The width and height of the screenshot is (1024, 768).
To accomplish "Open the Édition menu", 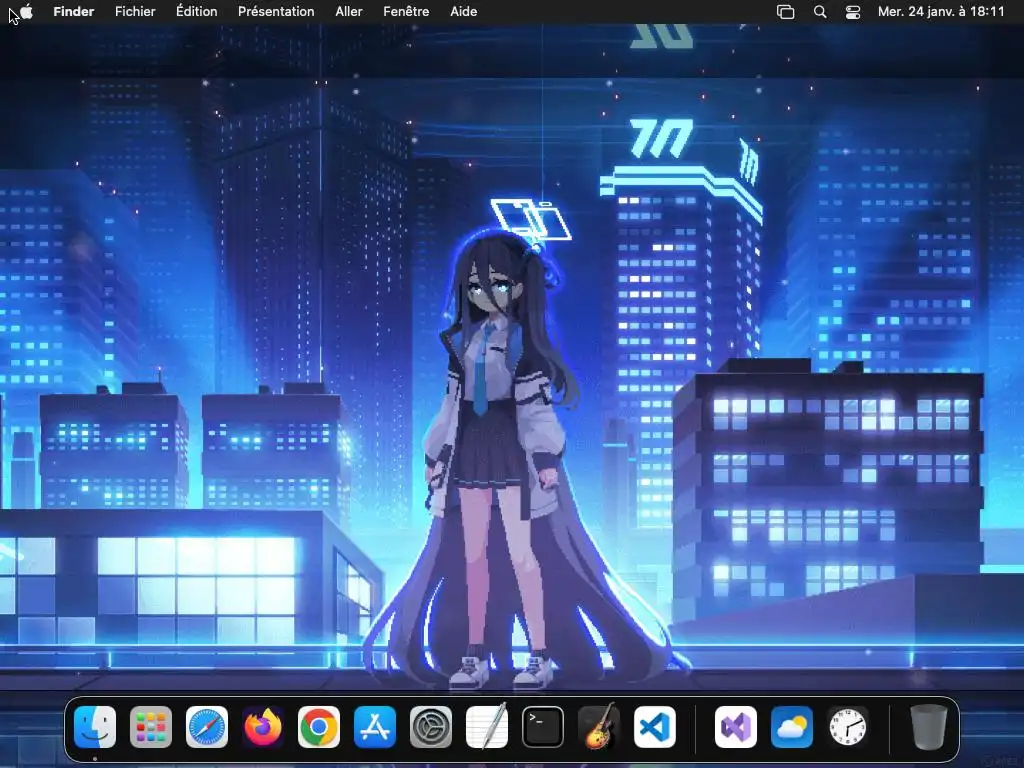I will pyautogui.click(x=197, y=11).
